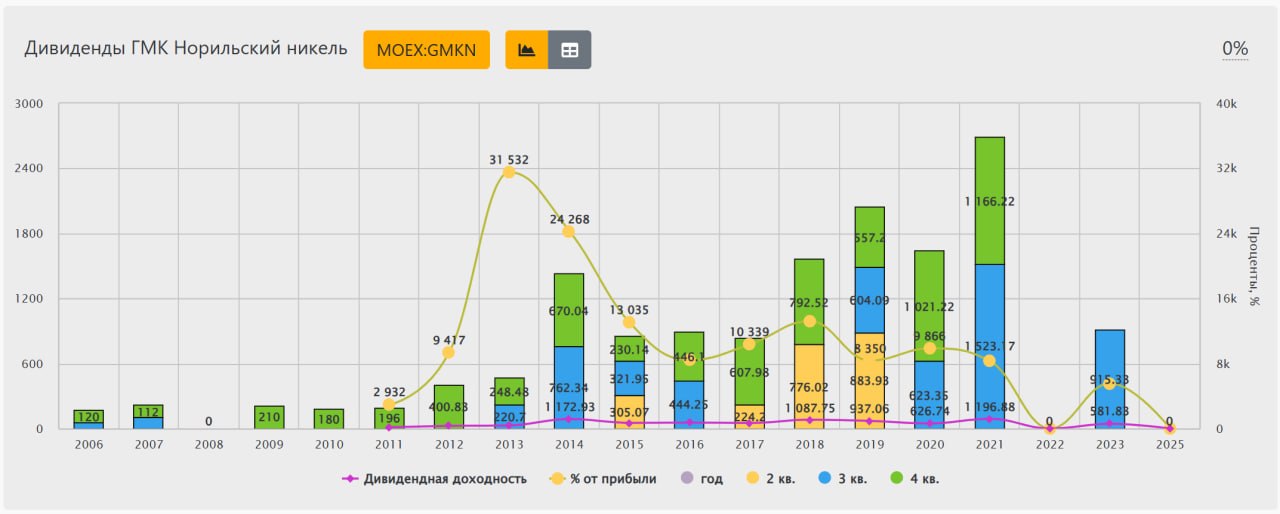Click the 2025 x-axis year label
This screenshot has width=1280, height=514.
click(x=1169, y=445)
